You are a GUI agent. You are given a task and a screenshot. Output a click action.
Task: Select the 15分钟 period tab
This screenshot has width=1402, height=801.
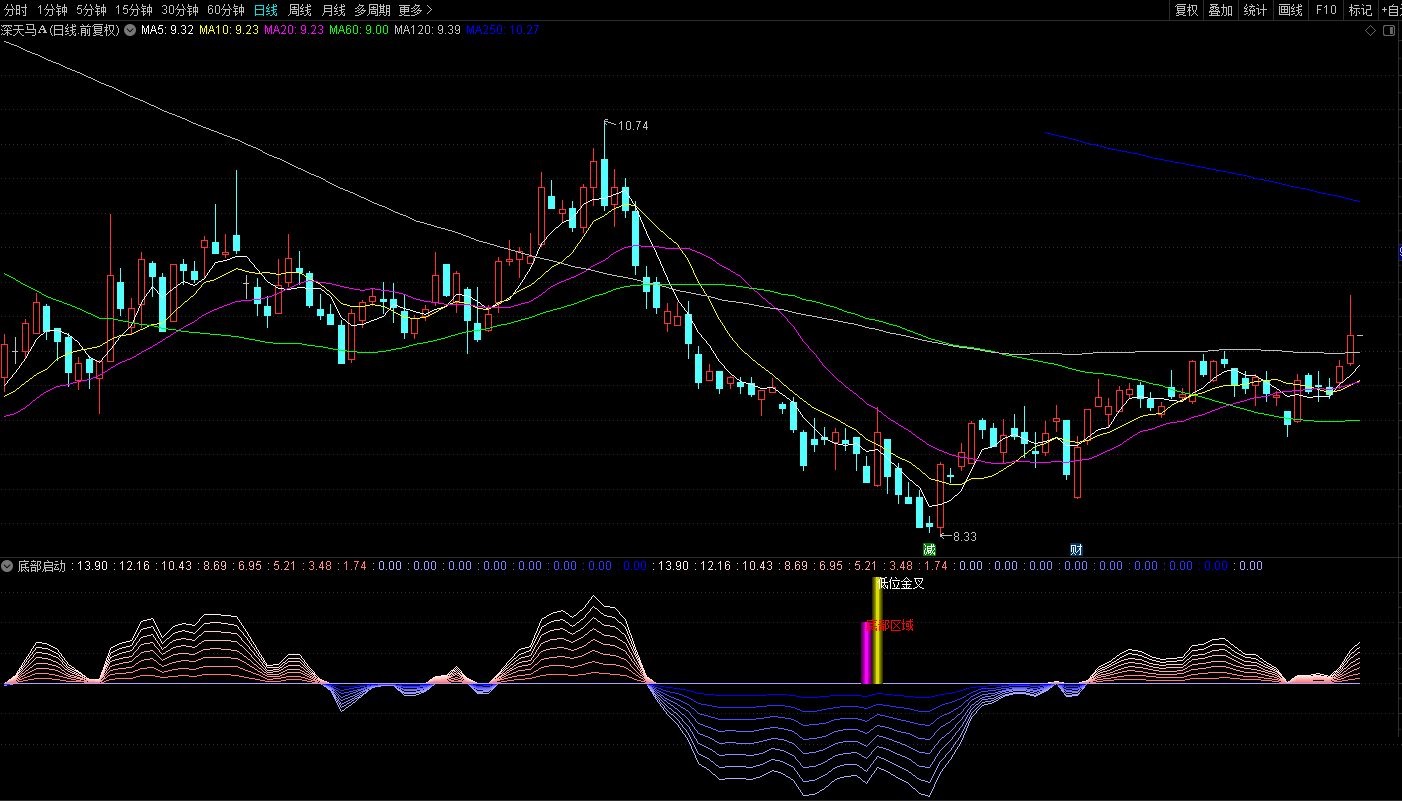[134, 10]
